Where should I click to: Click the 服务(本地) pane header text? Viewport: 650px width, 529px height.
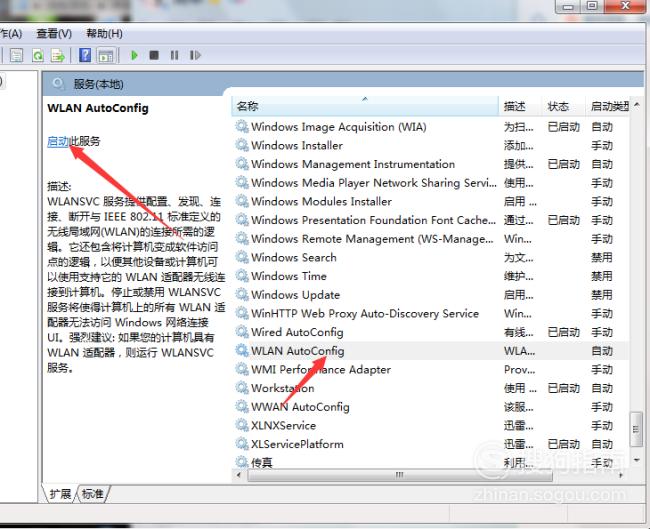click(x=98, y=84)
